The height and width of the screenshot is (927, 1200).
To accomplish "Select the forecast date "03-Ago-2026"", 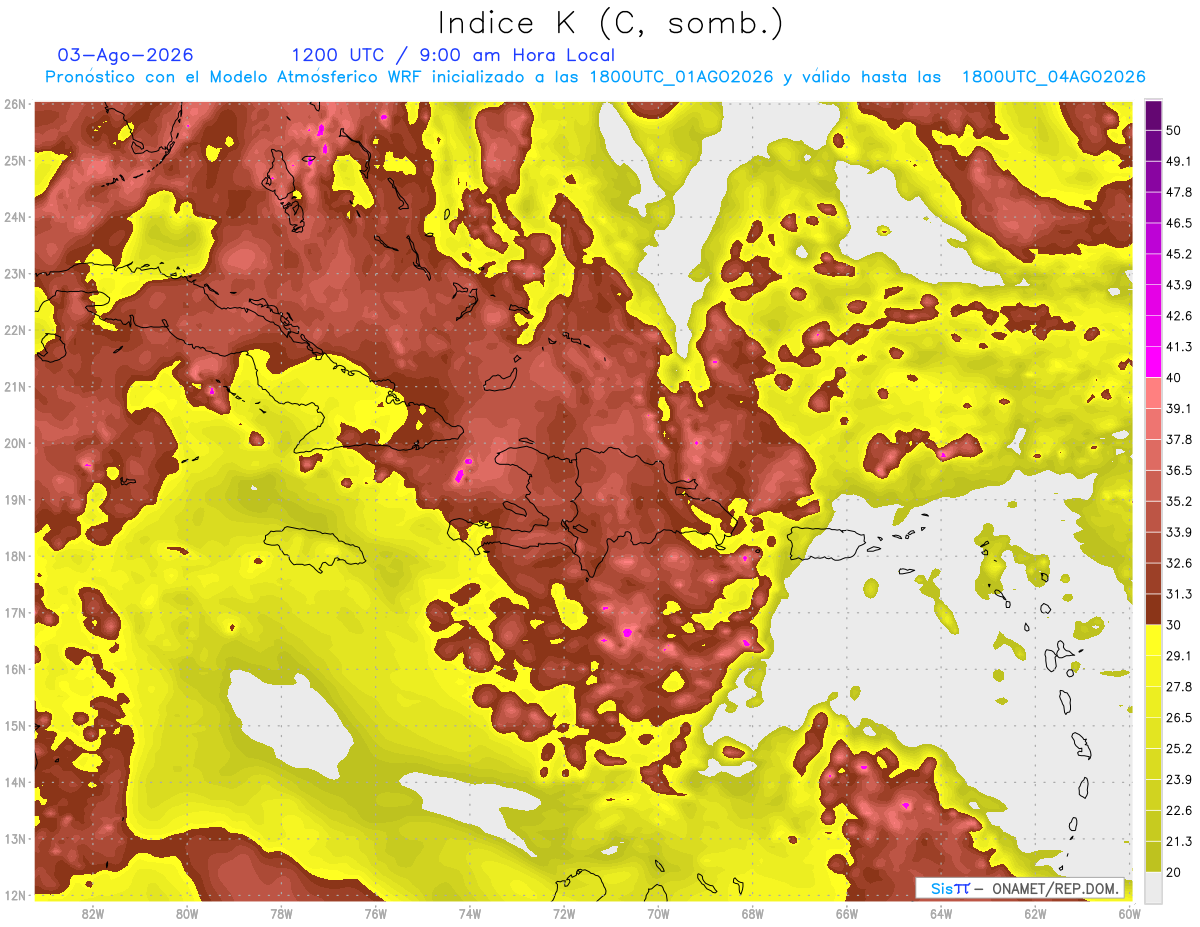I will (x=126, y=55).
